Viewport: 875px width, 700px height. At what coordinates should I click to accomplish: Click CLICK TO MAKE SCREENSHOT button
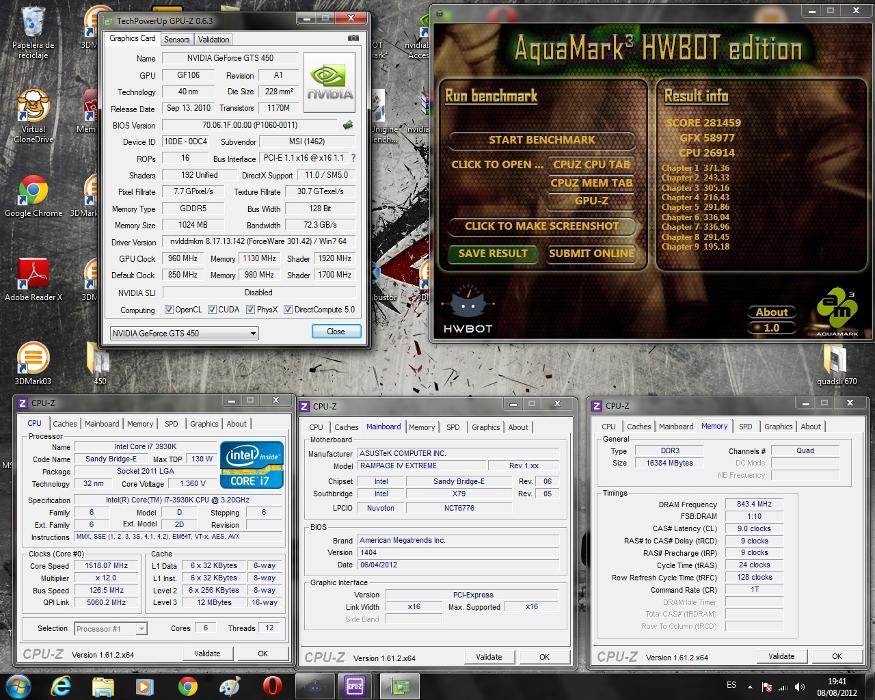point(541,226)
